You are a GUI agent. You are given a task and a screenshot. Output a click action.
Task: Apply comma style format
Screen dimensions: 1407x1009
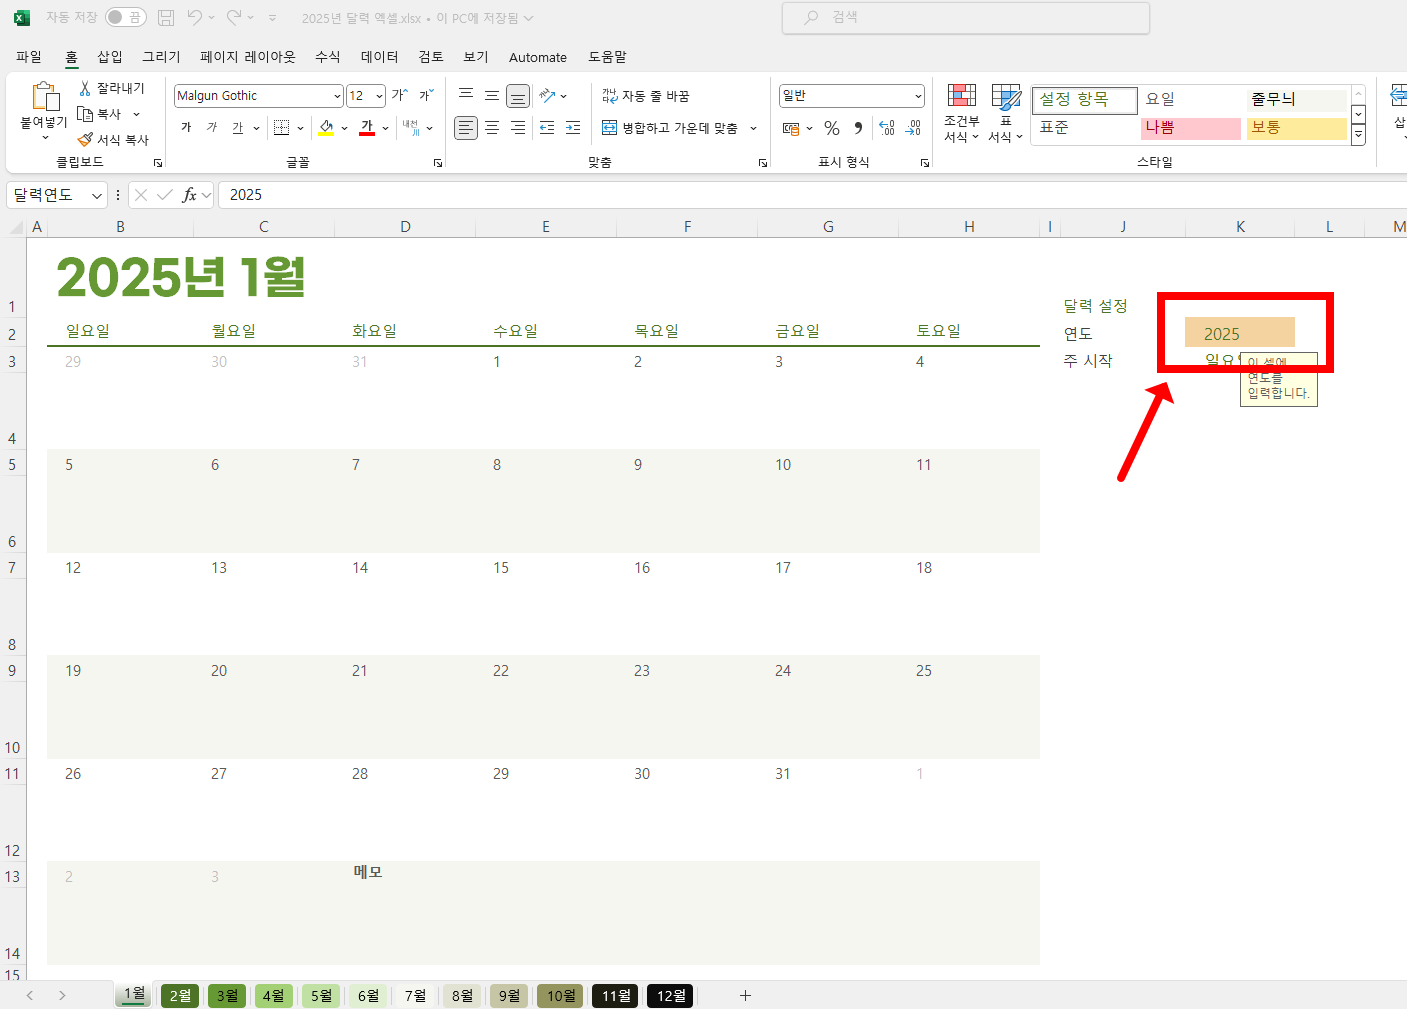point(858,128)
